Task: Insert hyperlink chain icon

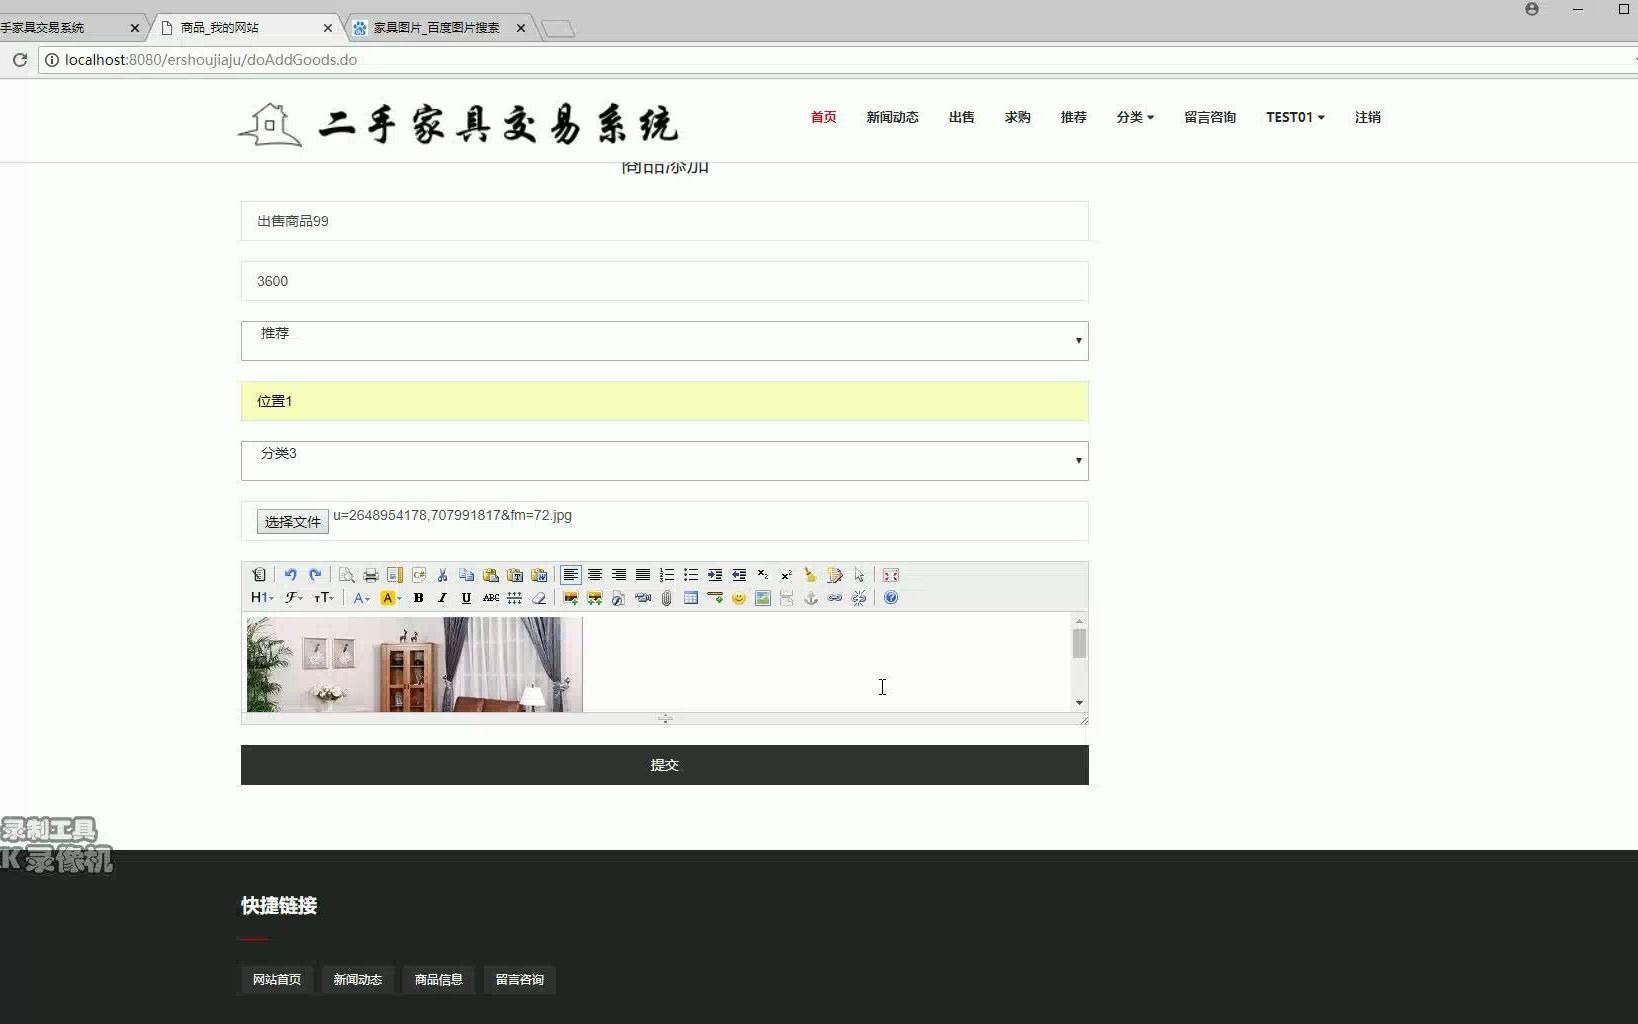Action: tap(835, 598)
